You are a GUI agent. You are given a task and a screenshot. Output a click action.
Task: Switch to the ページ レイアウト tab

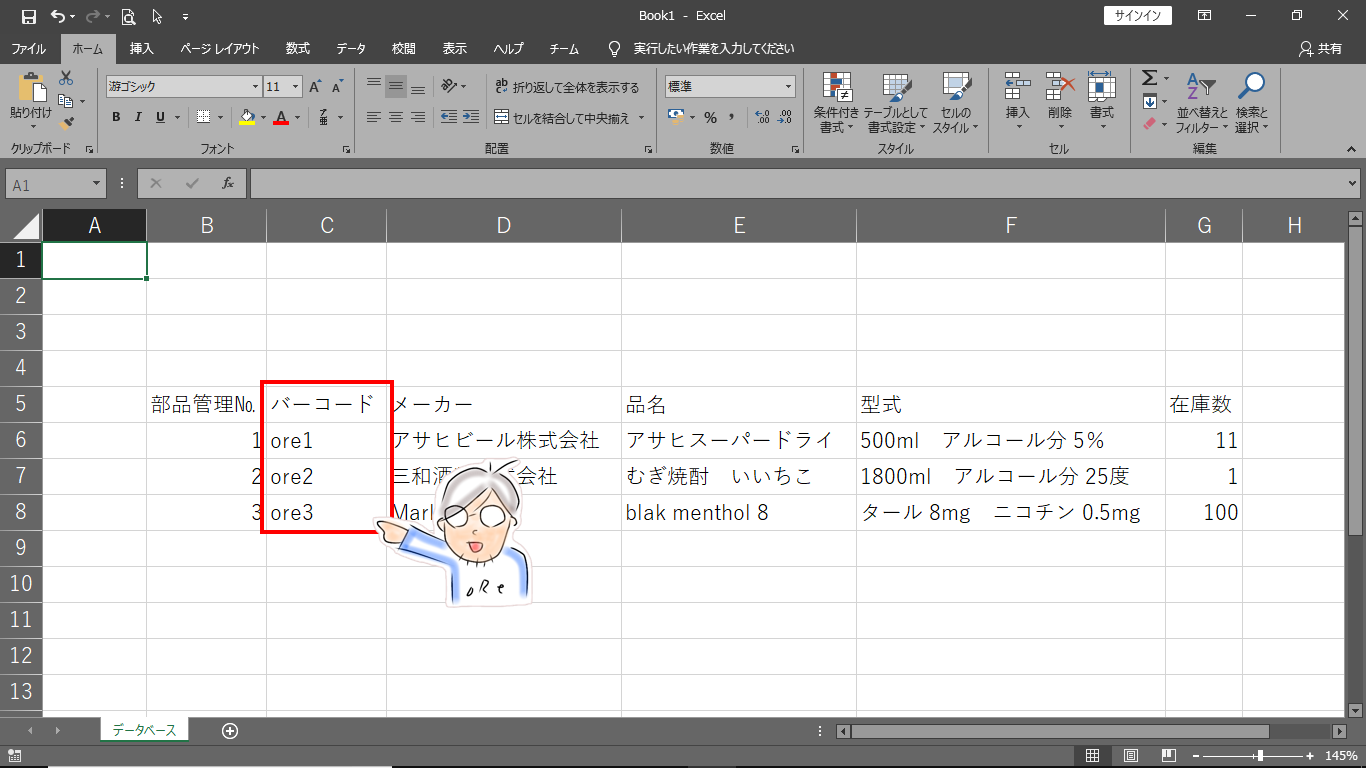220,48
